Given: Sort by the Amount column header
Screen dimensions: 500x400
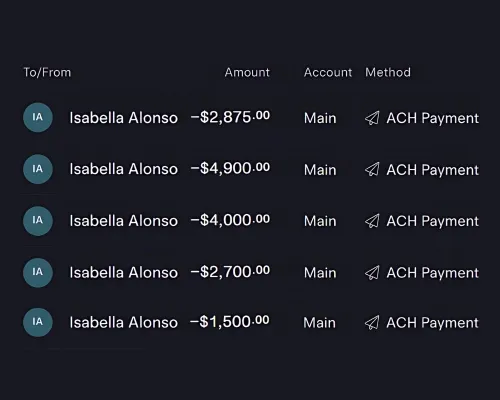Looking at the screenshot, I should coord(247,72).
